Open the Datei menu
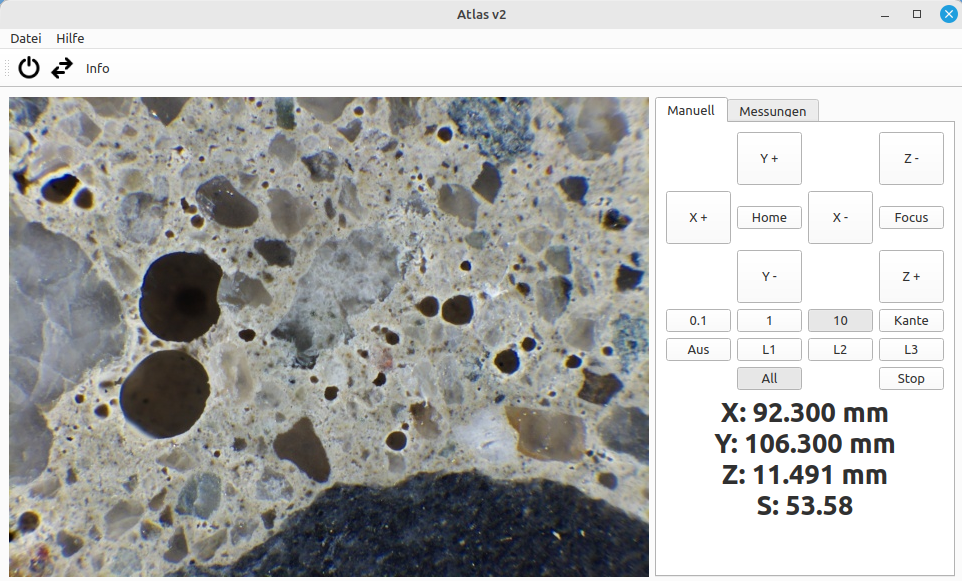The height and width of the screenshot is (581, 962). coord(26,39)
